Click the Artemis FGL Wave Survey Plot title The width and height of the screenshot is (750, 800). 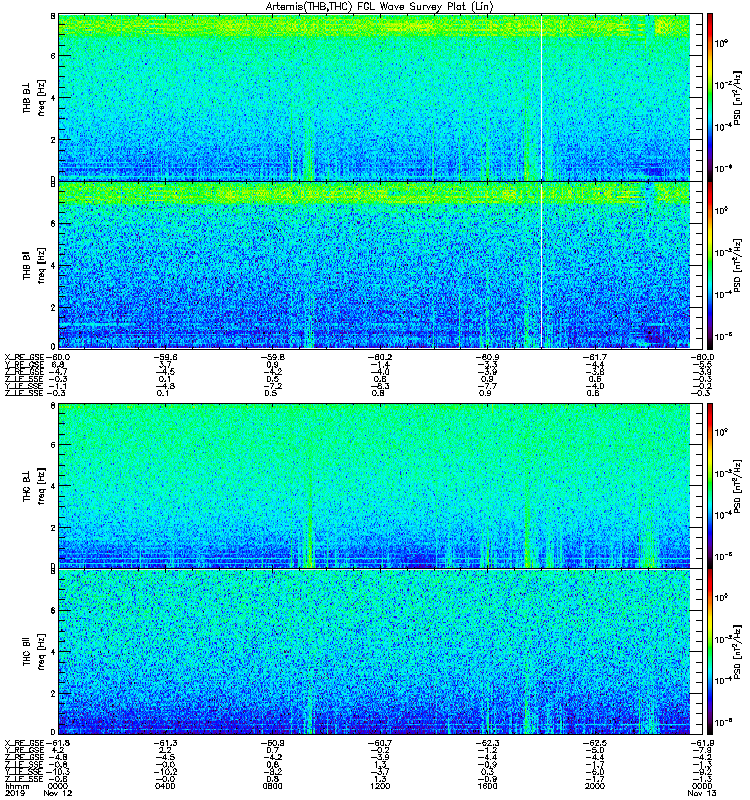(x=379, y=7)
